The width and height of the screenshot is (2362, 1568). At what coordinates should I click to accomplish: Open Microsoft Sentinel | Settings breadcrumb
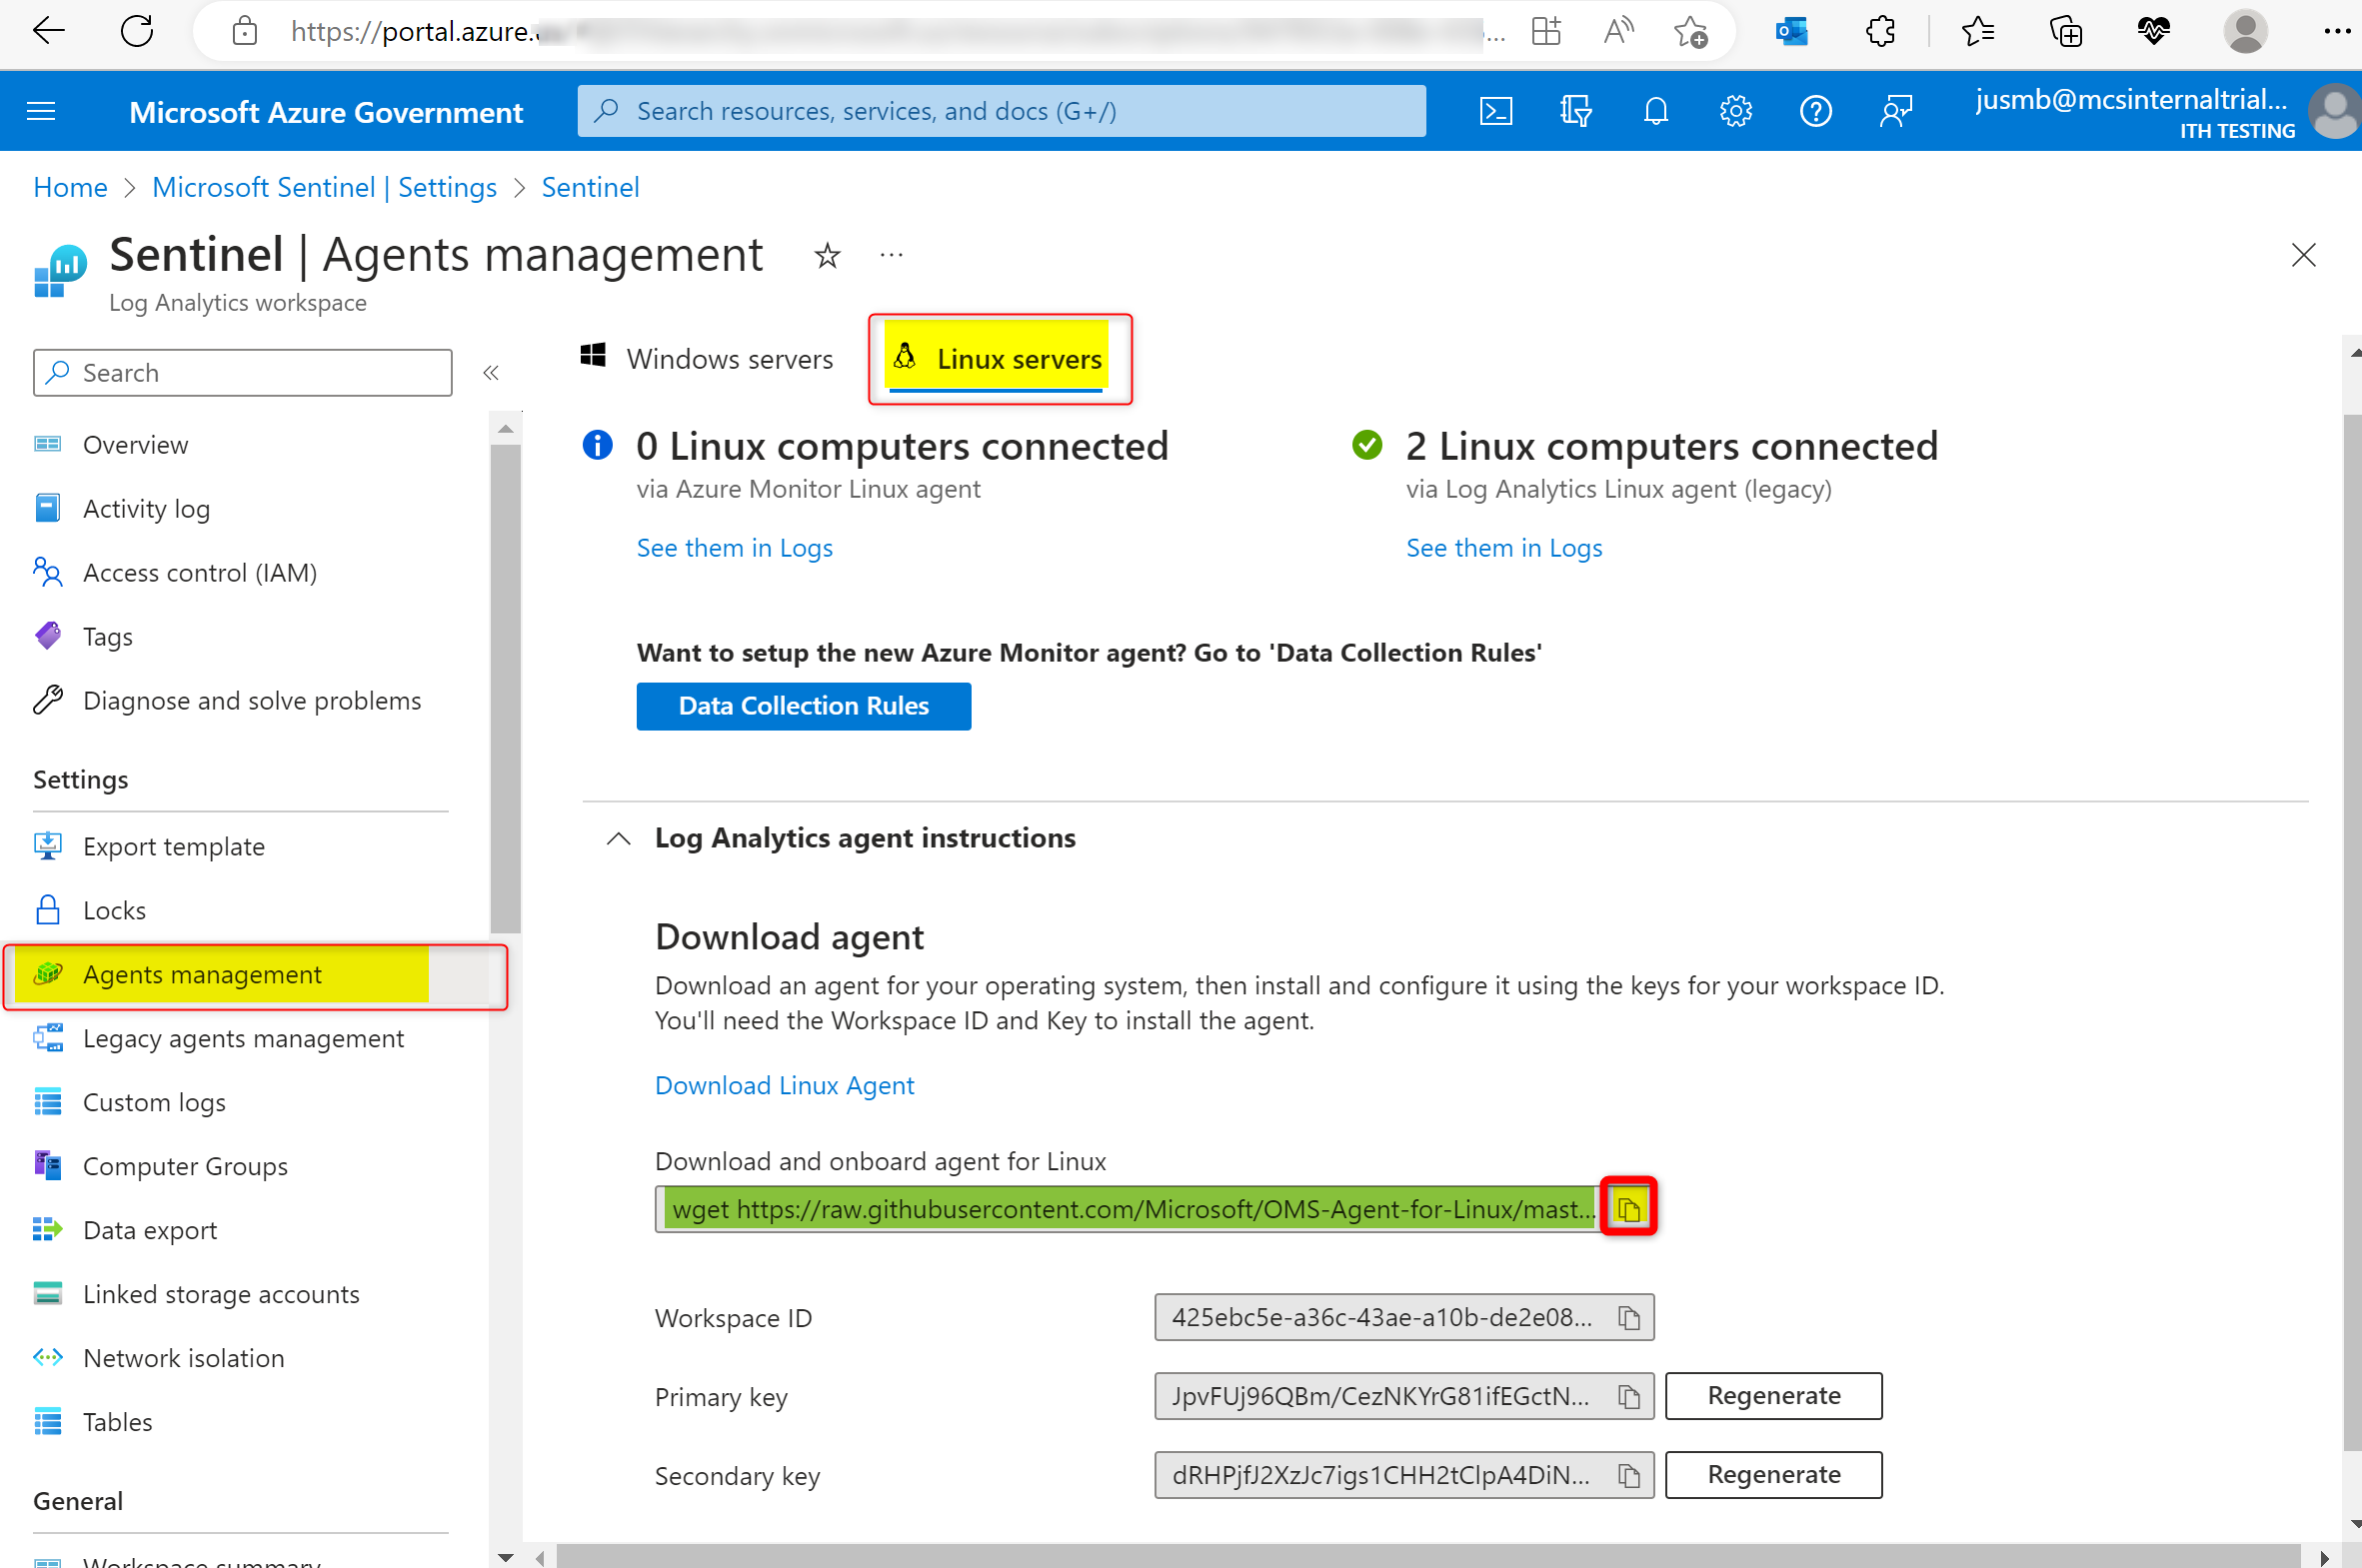click(x=324, y=187)
